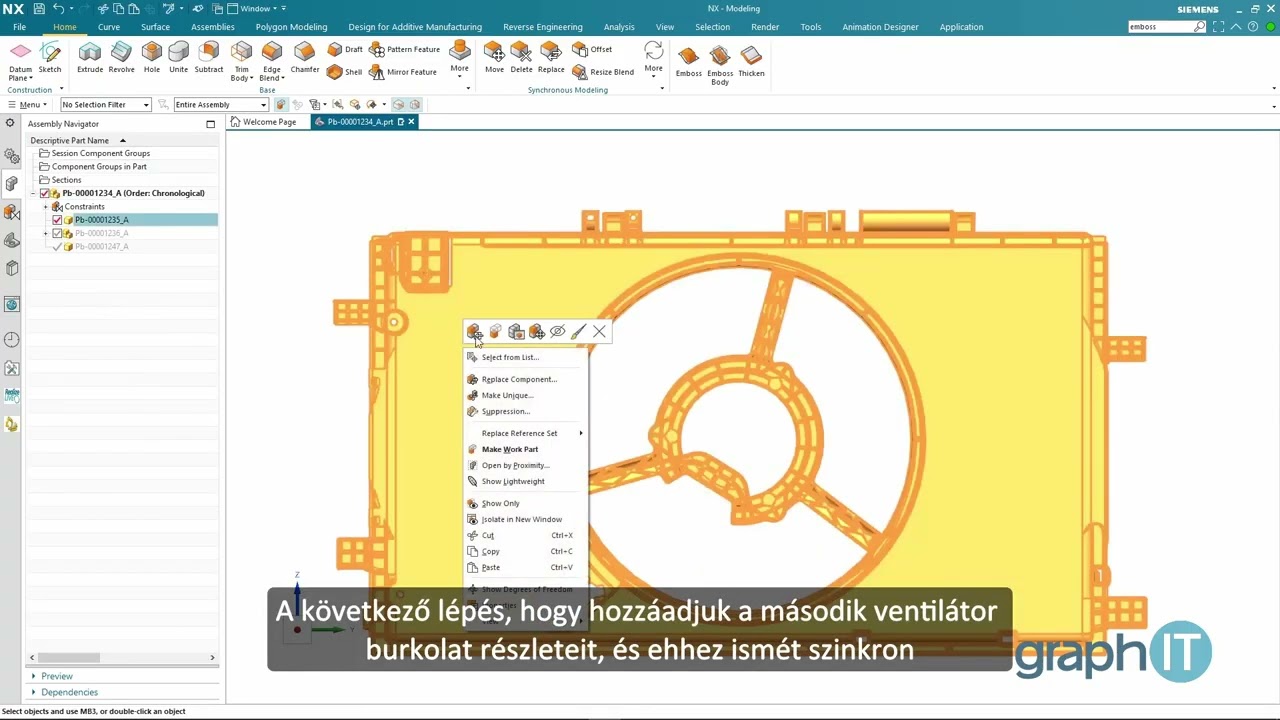Open the Mirror Feature tool
1280x720 pixels.
[x=403, y=72]
